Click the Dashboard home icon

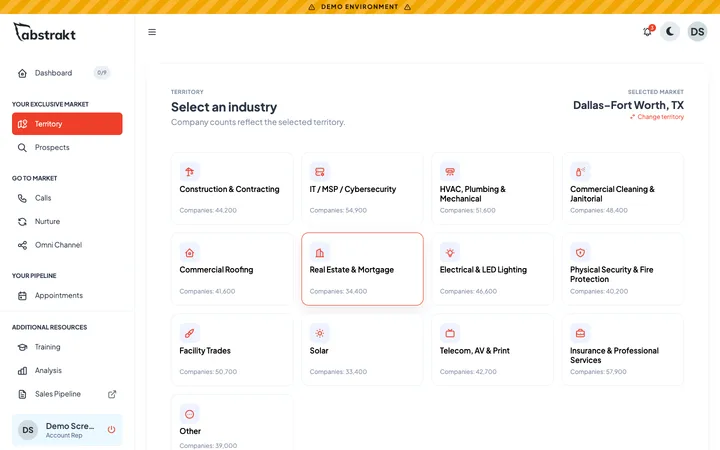(x=22, y=73)
